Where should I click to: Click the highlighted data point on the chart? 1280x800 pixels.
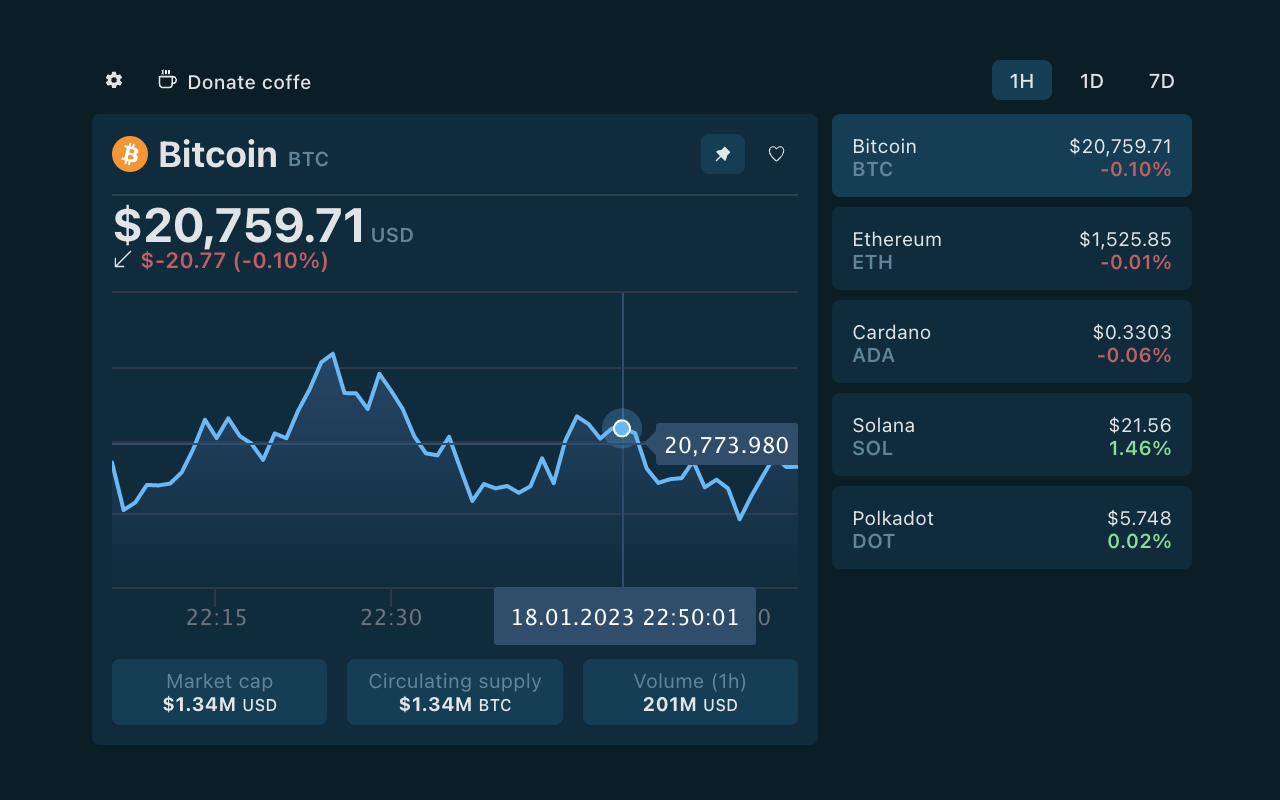pos(623,428)
